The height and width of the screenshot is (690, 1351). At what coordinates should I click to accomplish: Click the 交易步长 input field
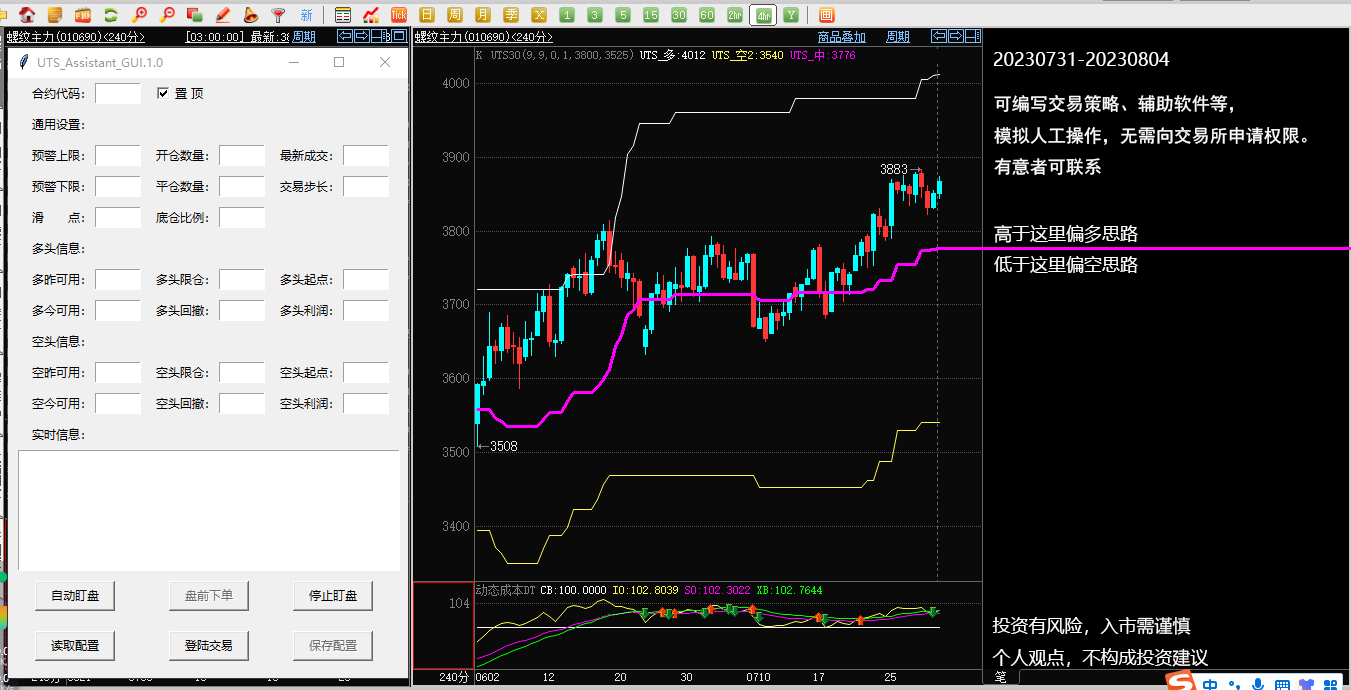tap(366, 186)
